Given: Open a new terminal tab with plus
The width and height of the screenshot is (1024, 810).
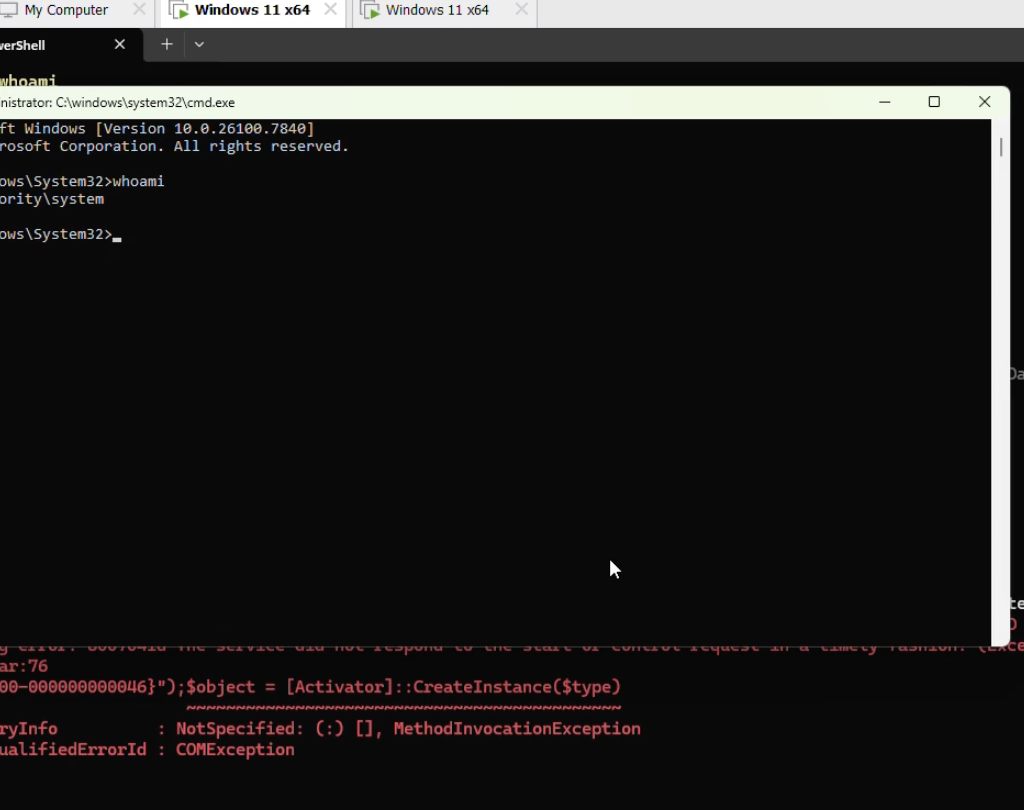Looking at the screenshot, I should 167,44.
